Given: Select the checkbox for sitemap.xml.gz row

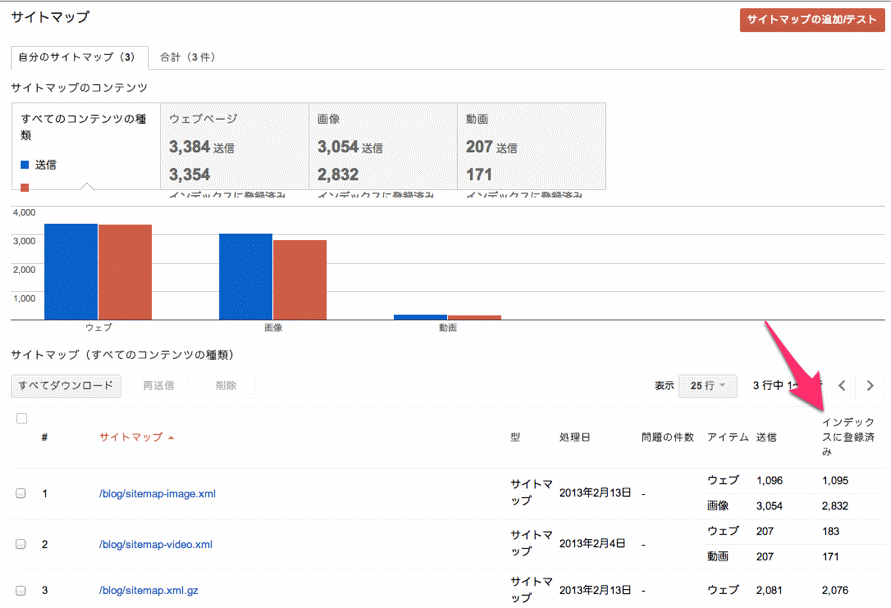Looking at the screenshot, I should [21, 590].
